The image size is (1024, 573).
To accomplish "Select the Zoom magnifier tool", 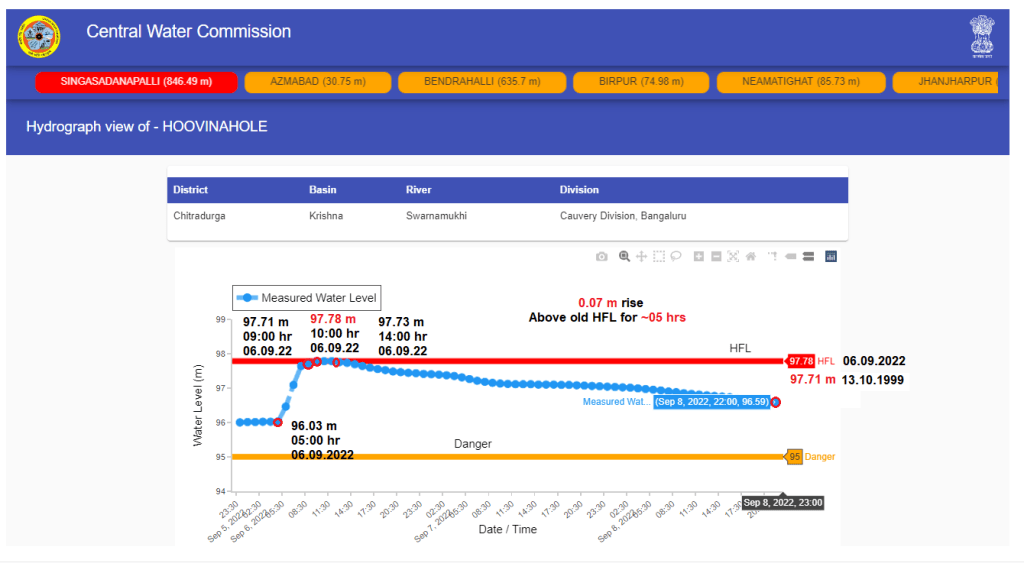I will 624,257.
